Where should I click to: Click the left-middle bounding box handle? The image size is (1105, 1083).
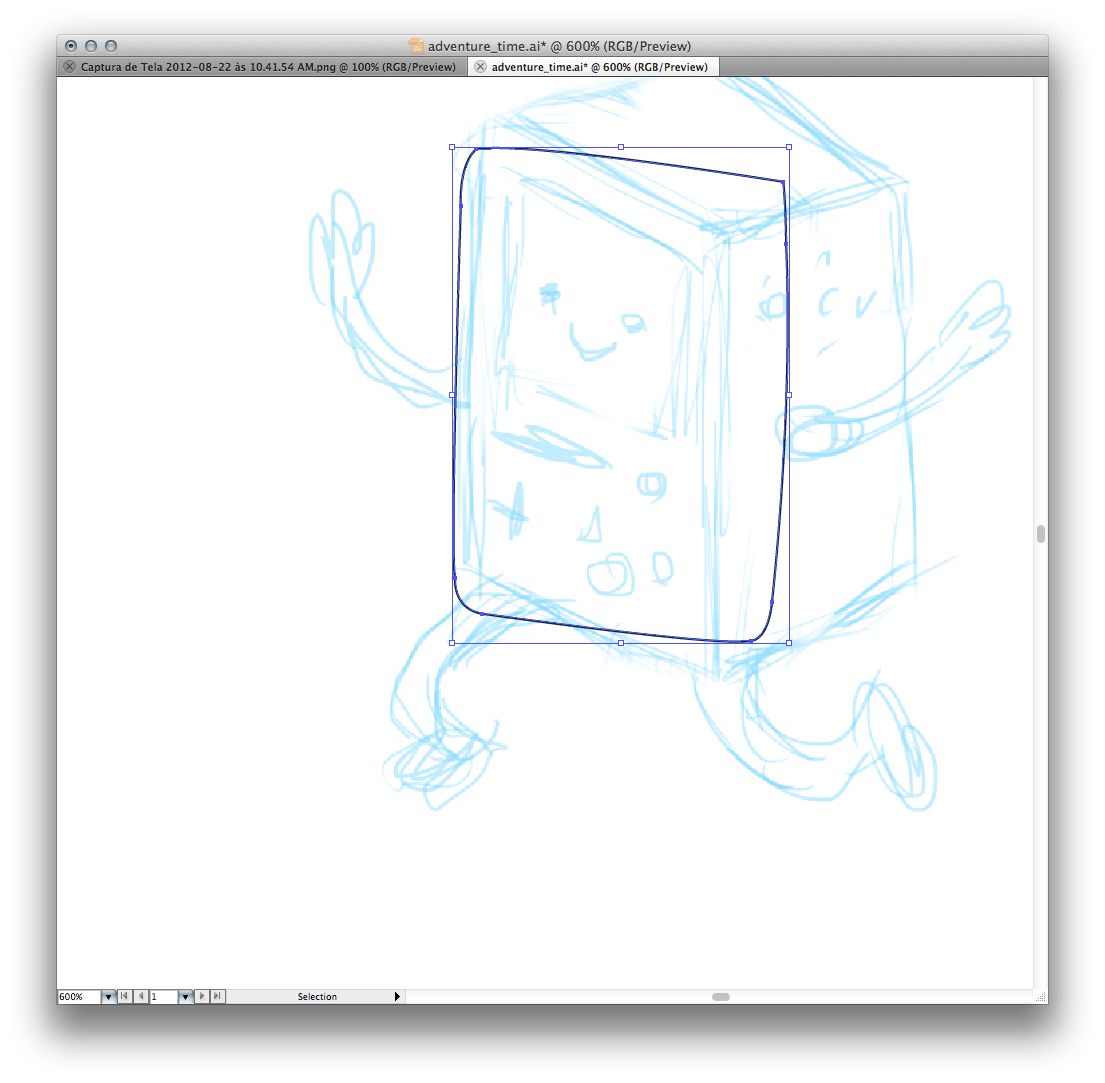tap(452, 395)
